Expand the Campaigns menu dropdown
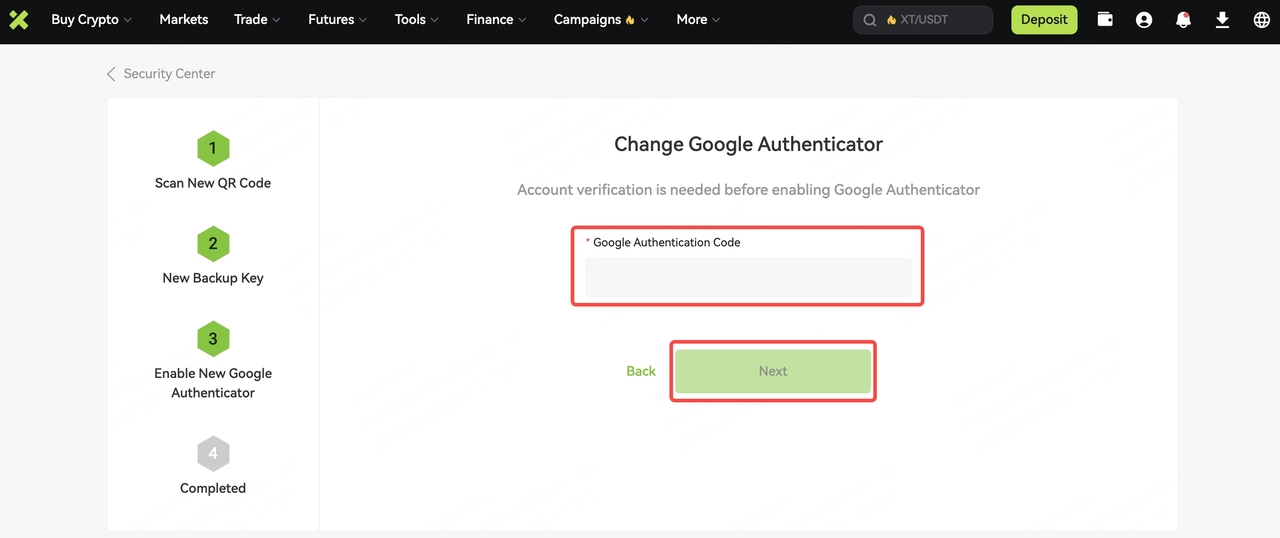 (601, 19)
